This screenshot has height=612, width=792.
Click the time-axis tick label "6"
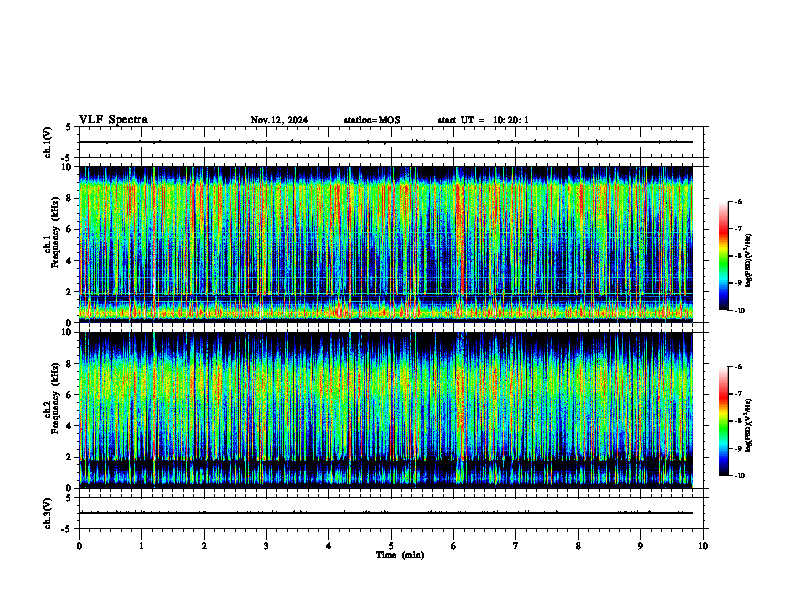tap(454, 546)
